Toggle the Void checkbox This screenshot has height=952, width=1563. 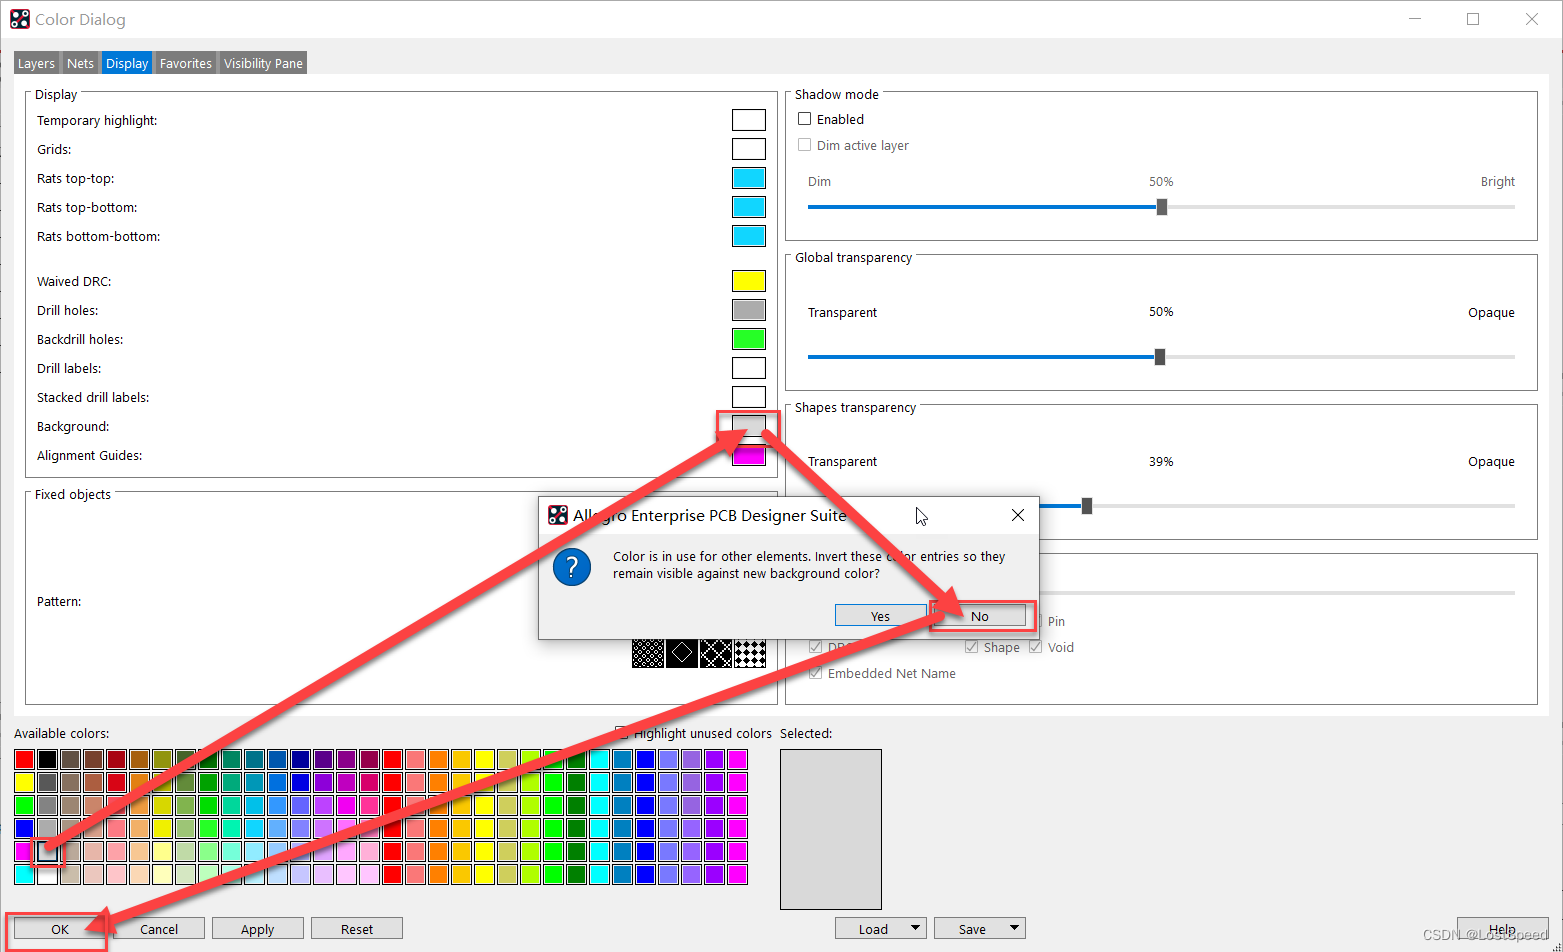(1036, 647)
